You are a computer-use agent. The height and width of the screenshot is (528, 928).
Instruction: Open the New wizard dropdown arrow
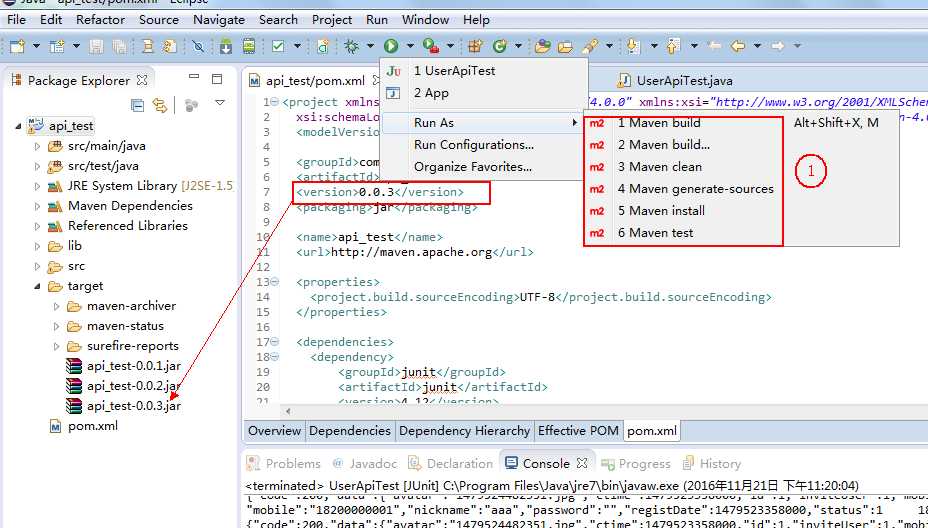36,46
